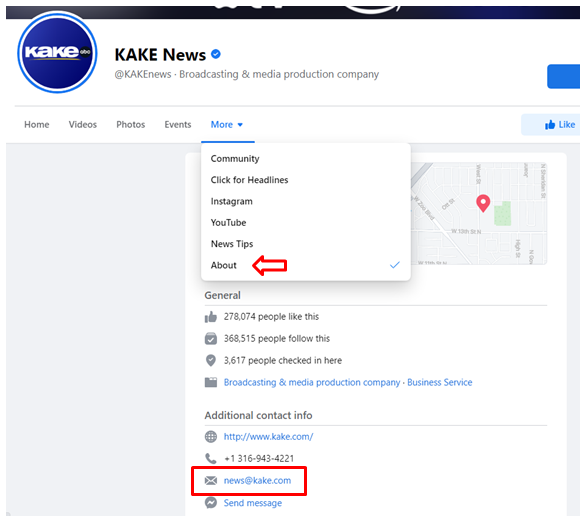Click the check-in pin icon
585x523 pixels.
pyautogui.click(x=210, y=360)
